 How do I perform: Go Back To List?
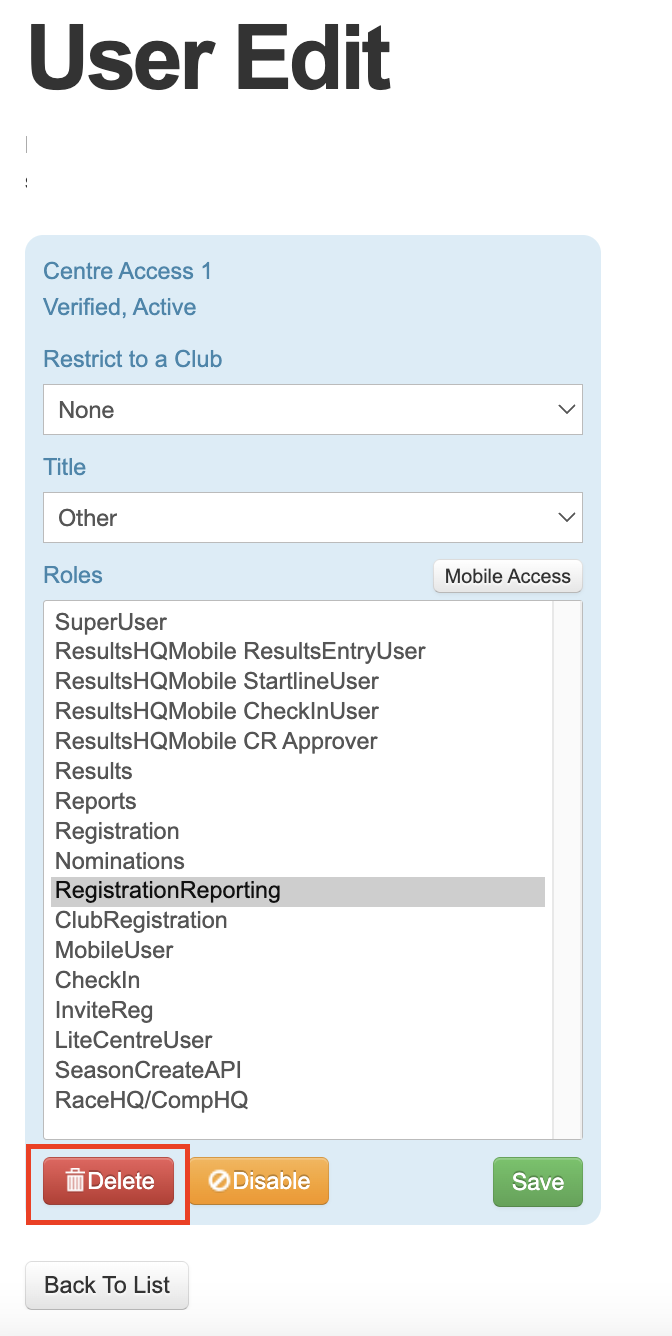107,1285
